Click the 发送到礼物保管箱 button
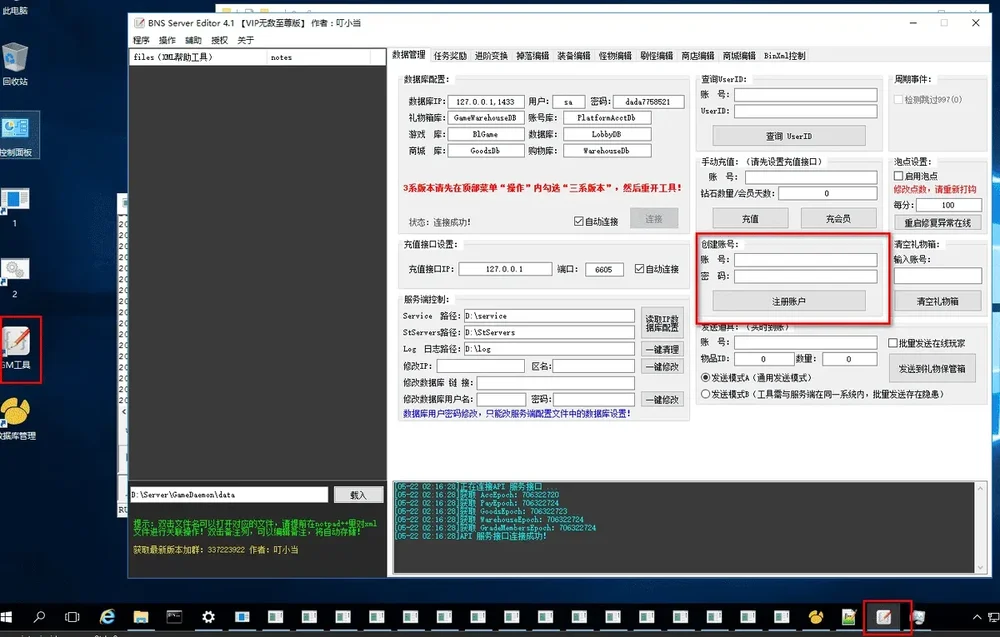1000x637 pixels. [x=932, y=369]
